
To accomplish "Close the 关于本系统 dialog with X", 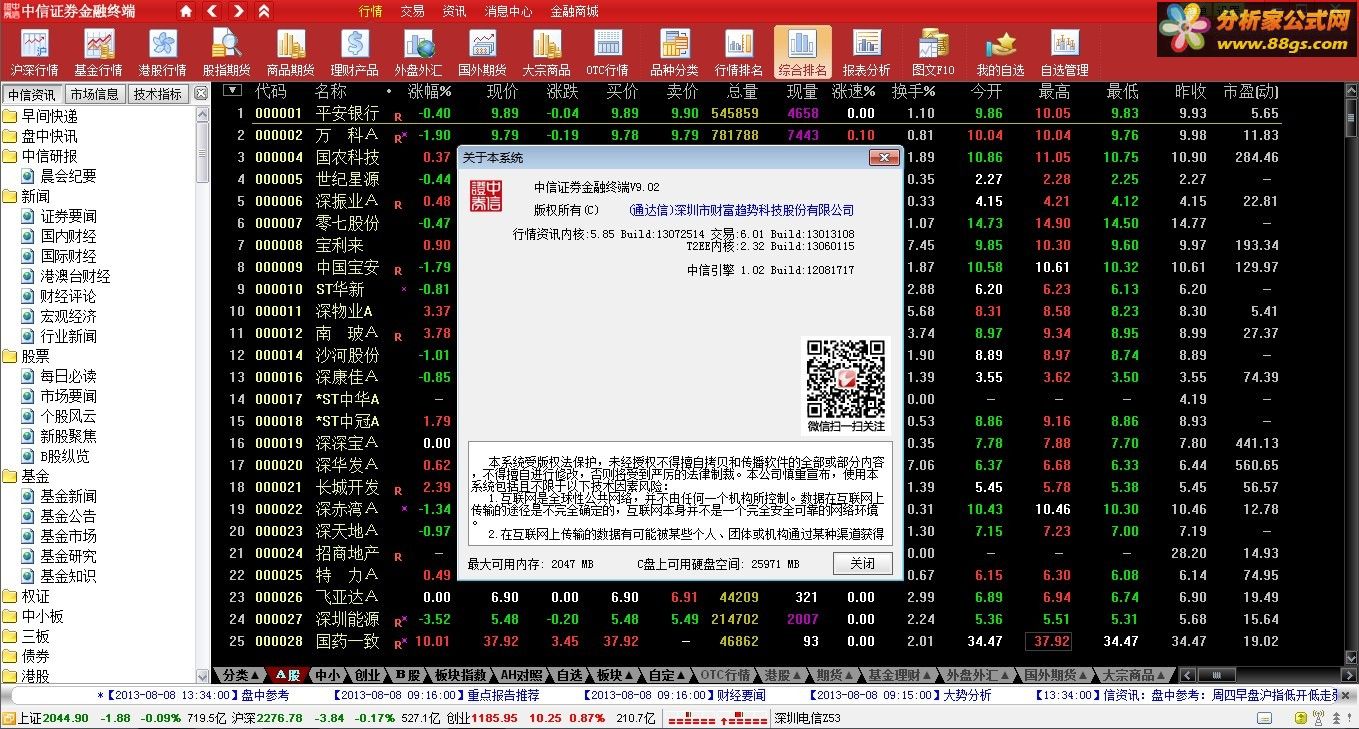I will pyautogui.click(x=884, y=157).
